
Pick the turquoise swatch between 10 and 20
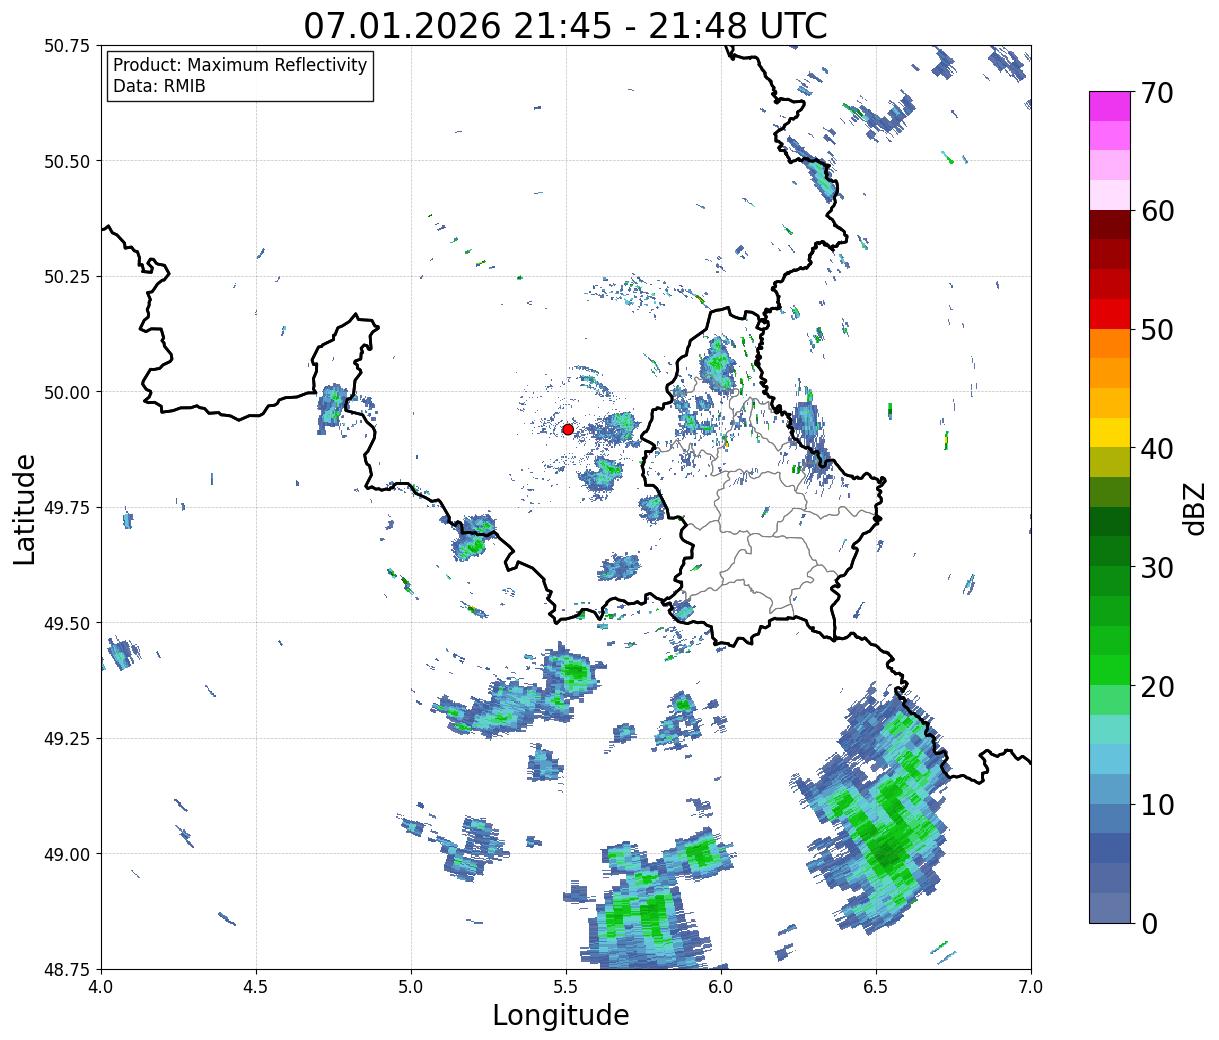click(1110, 729)
